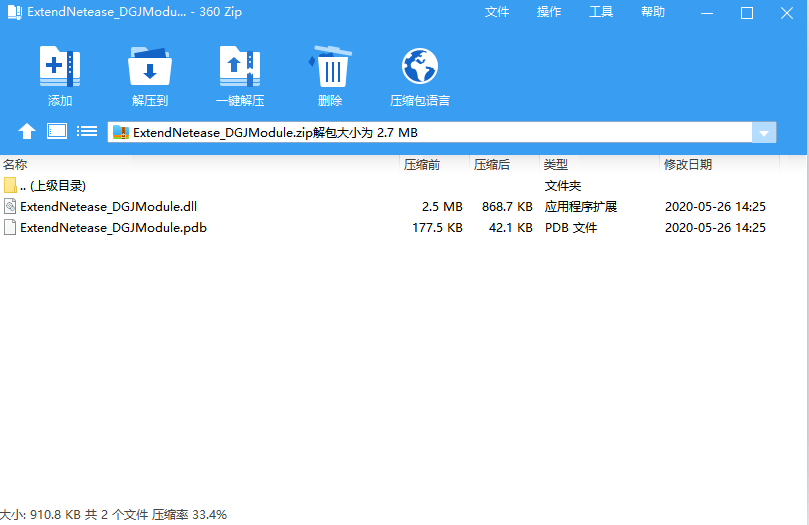Click the 42.1 KB compressed size cell
The image size is (809, 525).
(x=511, y=228)
